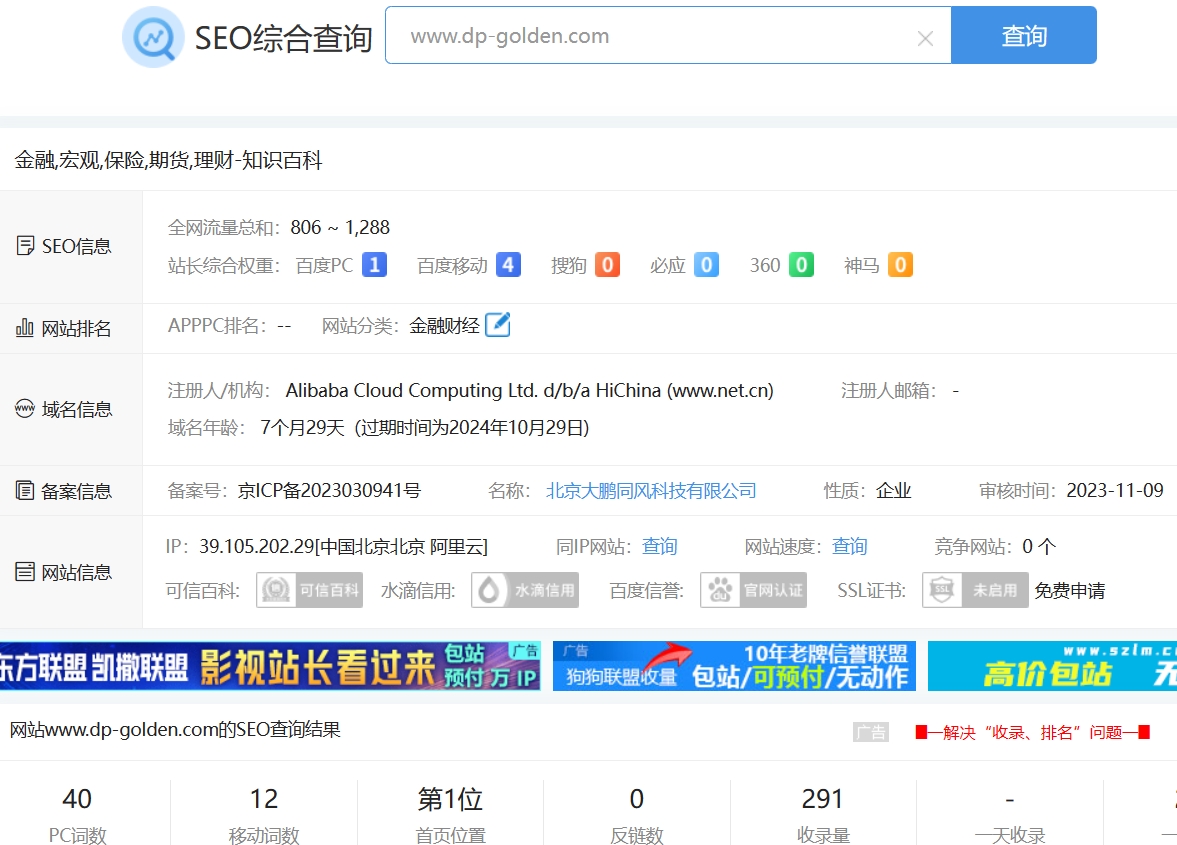1177x845 pixels.
Task: Switch to the 收录量 stat tab
Action: coord(822,812)
